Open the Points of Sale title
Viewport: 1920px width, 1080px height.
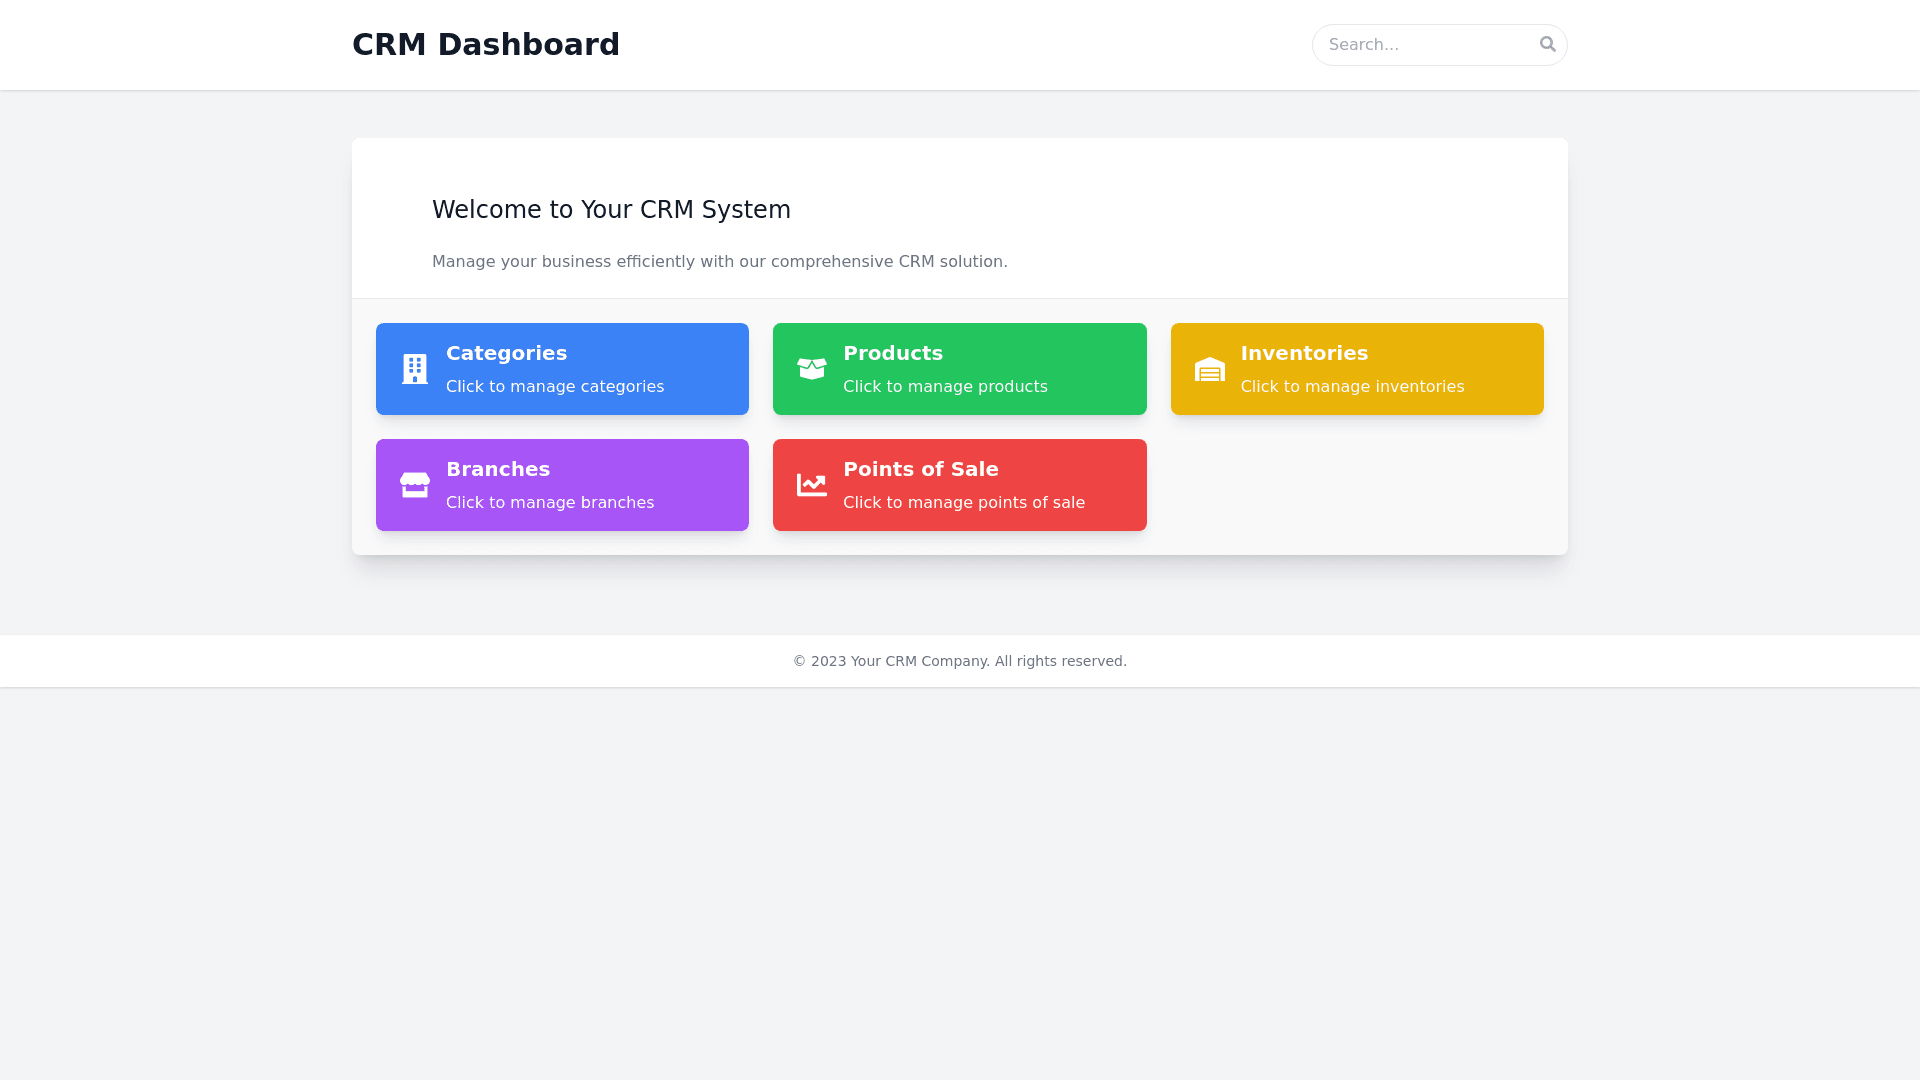920,469
